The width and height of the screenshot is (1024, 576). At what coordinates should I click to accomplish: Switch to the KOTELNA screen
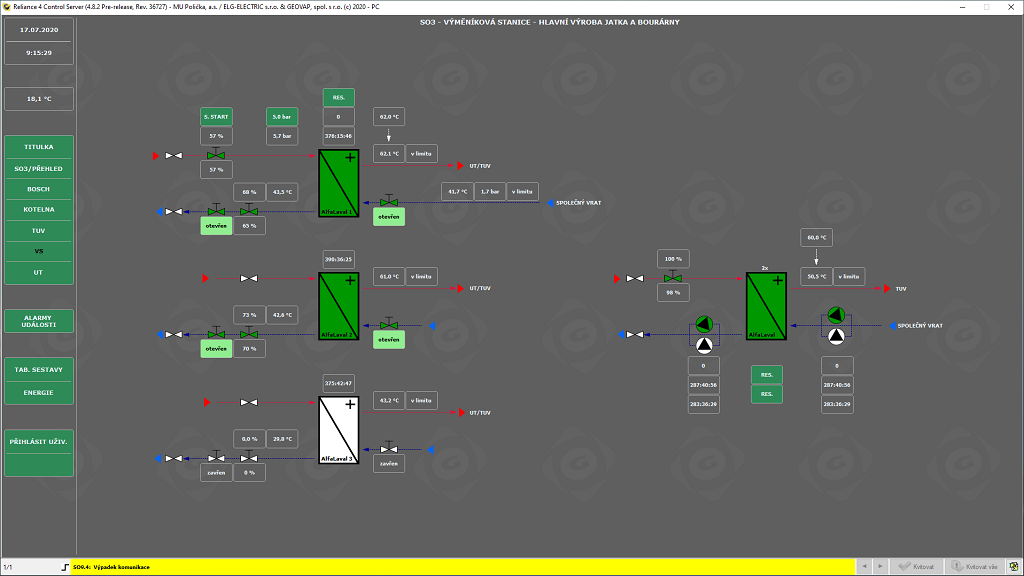point(39,209)
